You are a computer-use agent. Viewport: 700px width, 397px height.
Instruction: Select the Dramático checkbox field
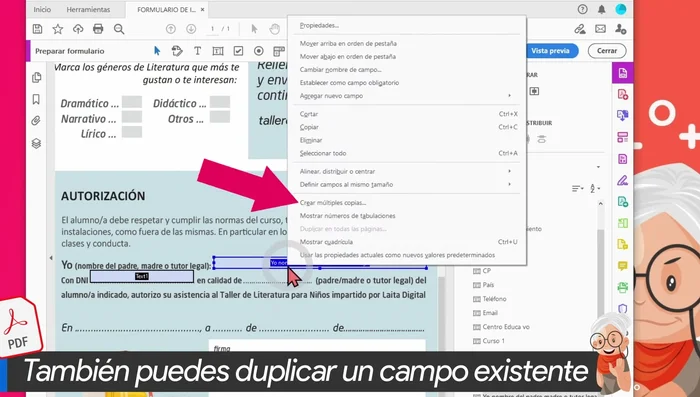(132, 102)
